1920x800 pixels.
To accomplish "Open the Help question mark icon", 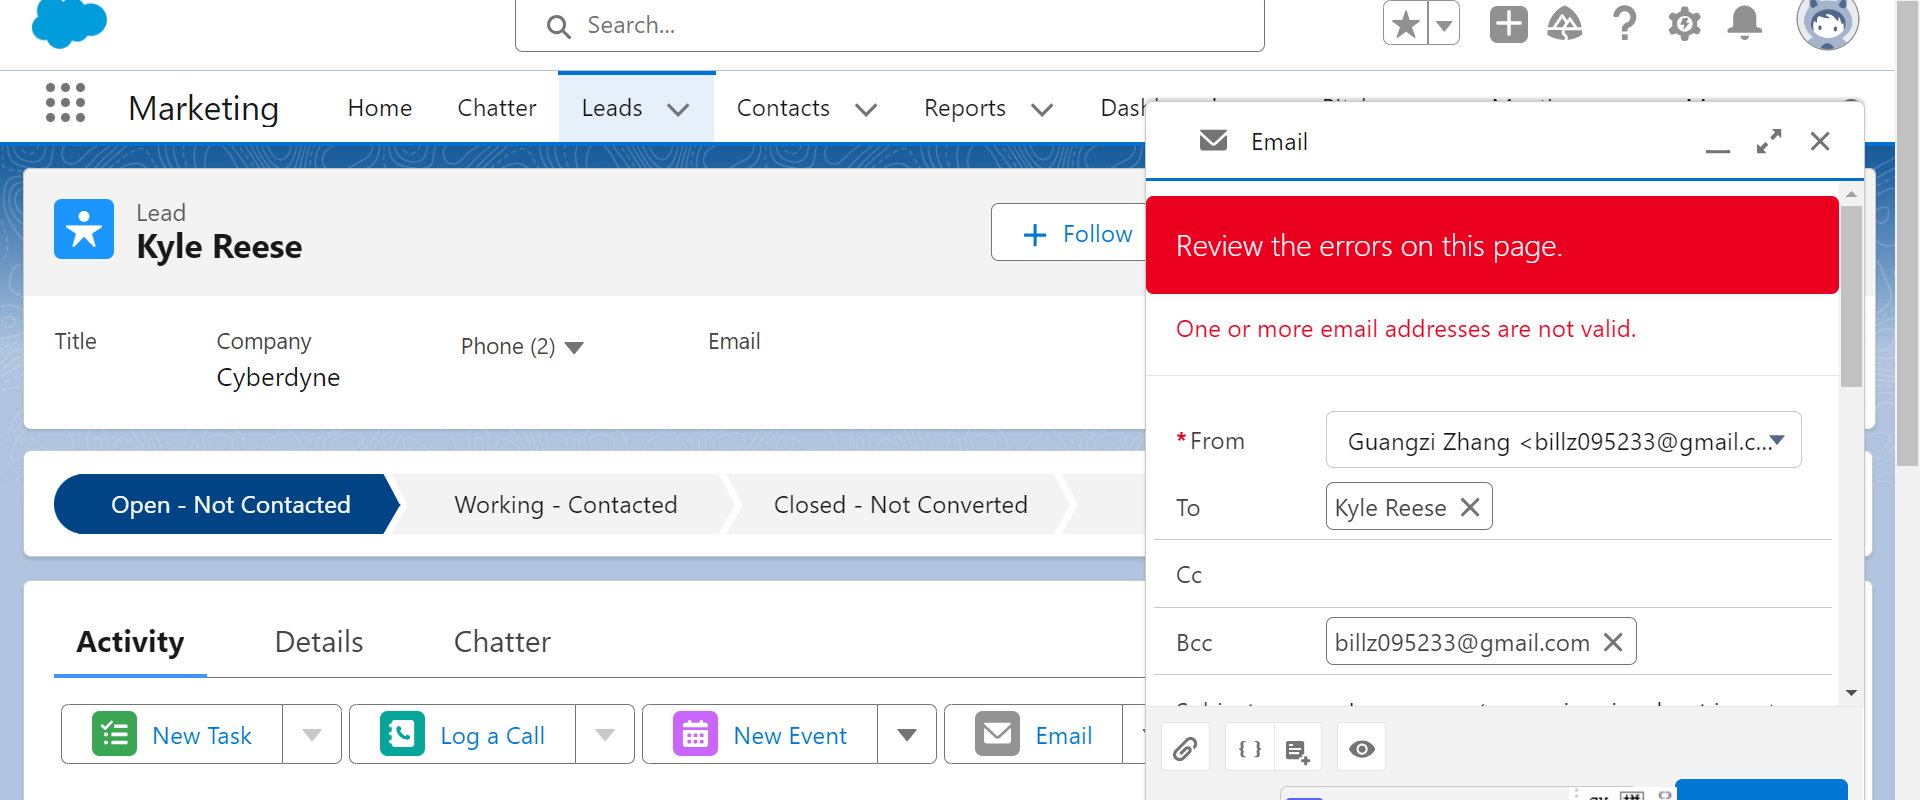I will coord(1625,24).
